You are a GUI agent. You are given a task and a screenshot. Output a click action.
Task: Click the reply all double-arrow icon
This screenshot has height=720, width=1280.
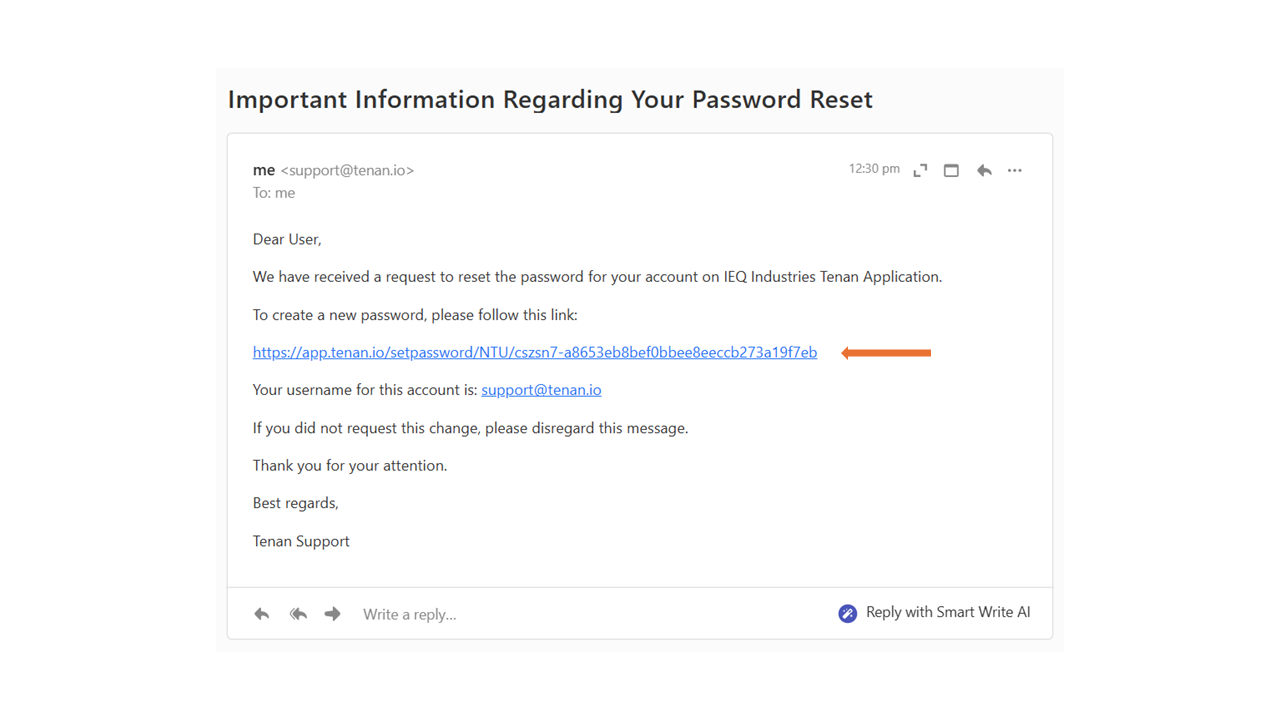click(298, 614)
